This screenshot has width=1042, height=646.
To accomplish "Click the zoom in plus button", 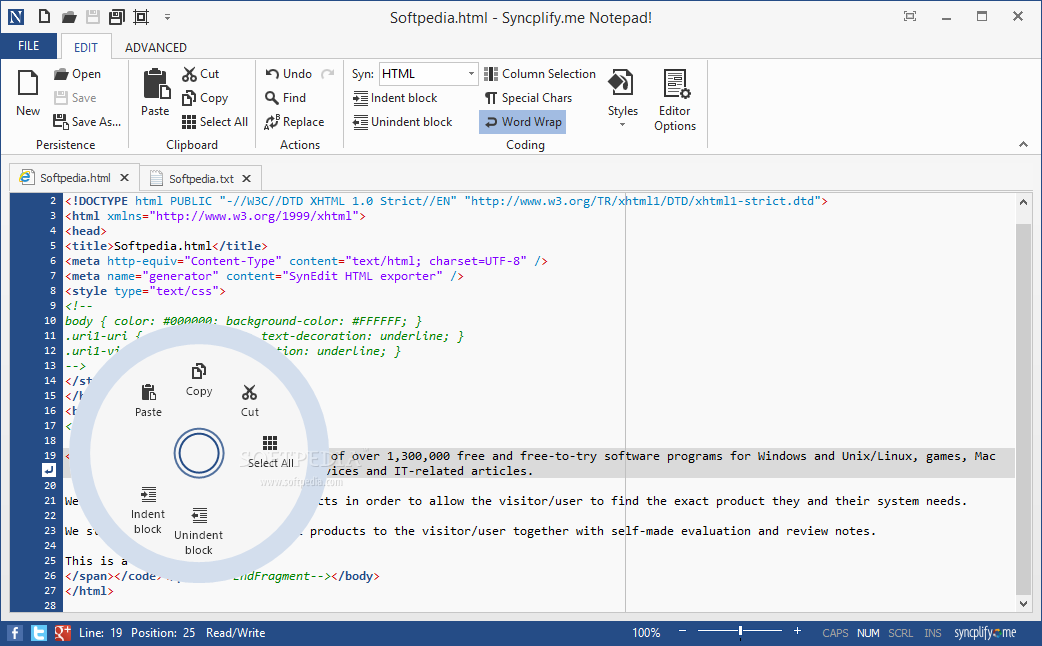I will [797, 631].
